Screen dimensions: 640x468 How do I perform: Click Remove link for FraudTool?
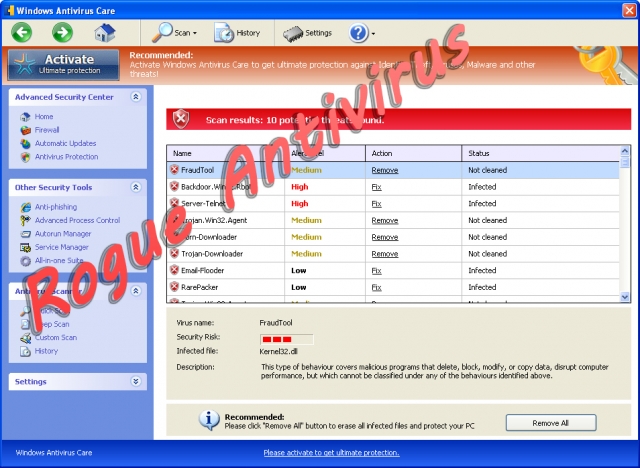(384, 171)
